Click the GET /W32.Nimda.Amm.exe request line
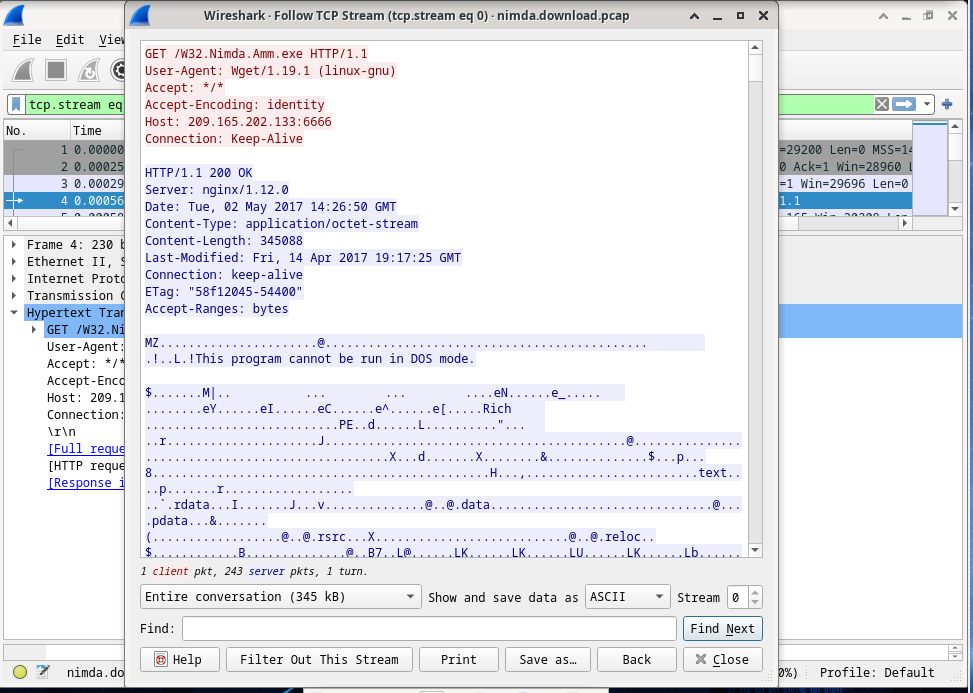 pyautogui.click(x=256, y=53)
